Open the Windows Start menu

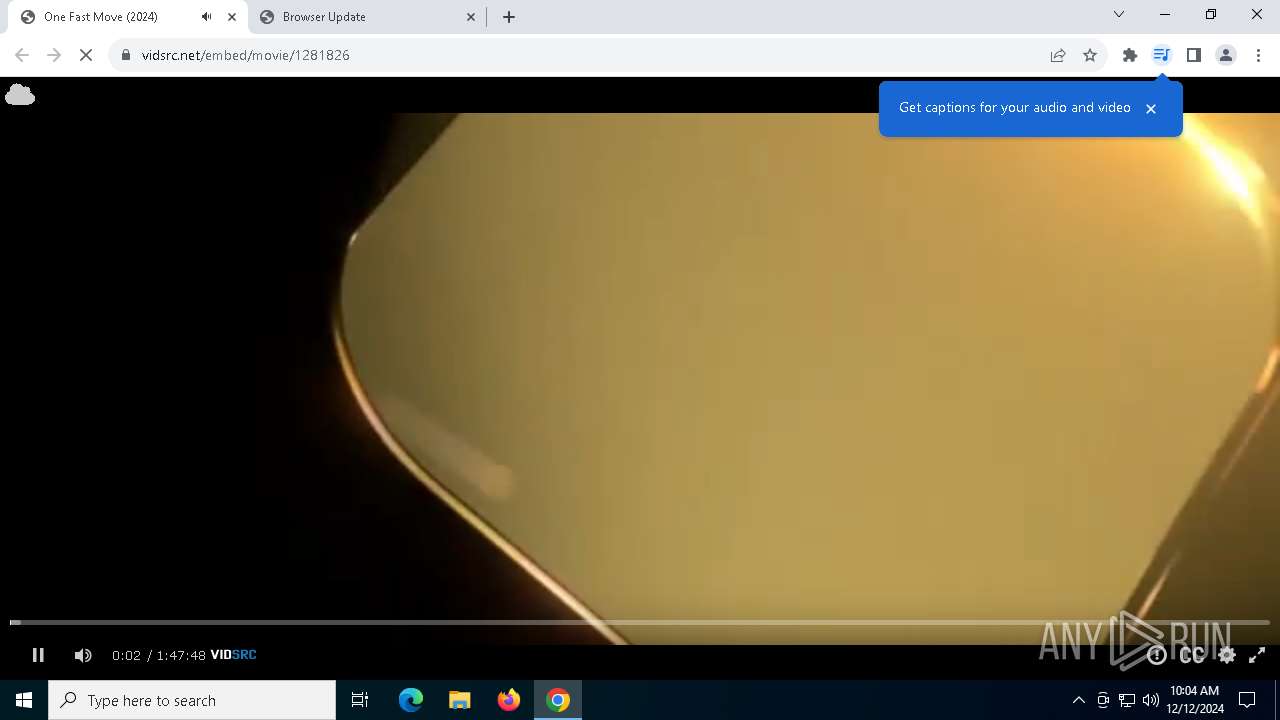tap(24, 700)
